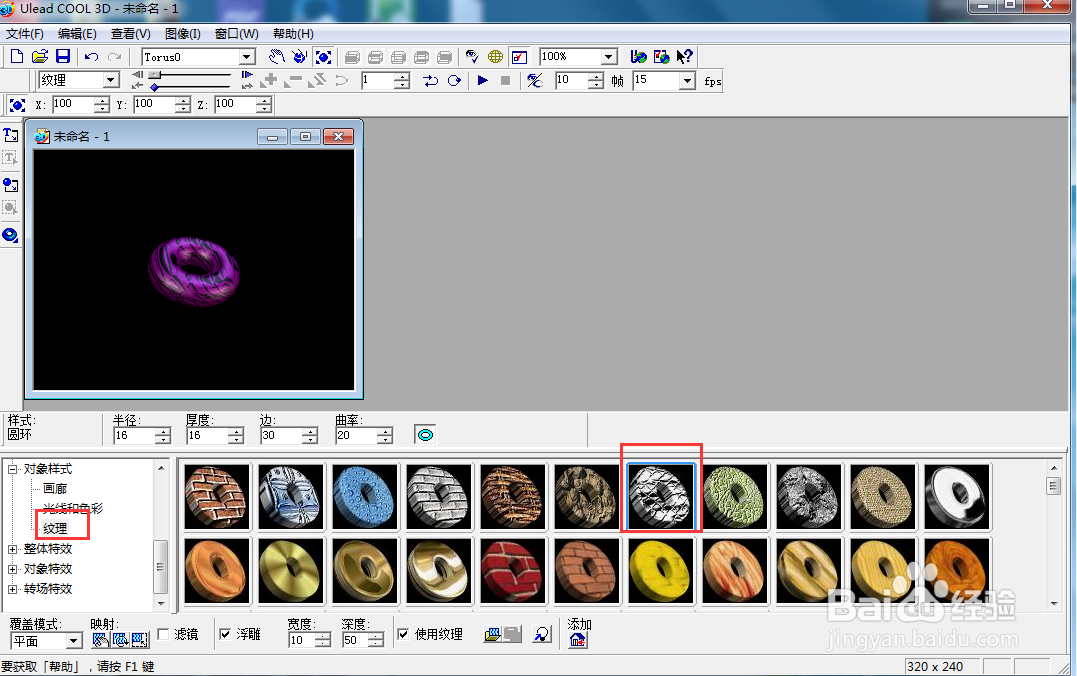Open a file using folder icon
This screenshot has height=676, width=1077.
click(40, 57)
